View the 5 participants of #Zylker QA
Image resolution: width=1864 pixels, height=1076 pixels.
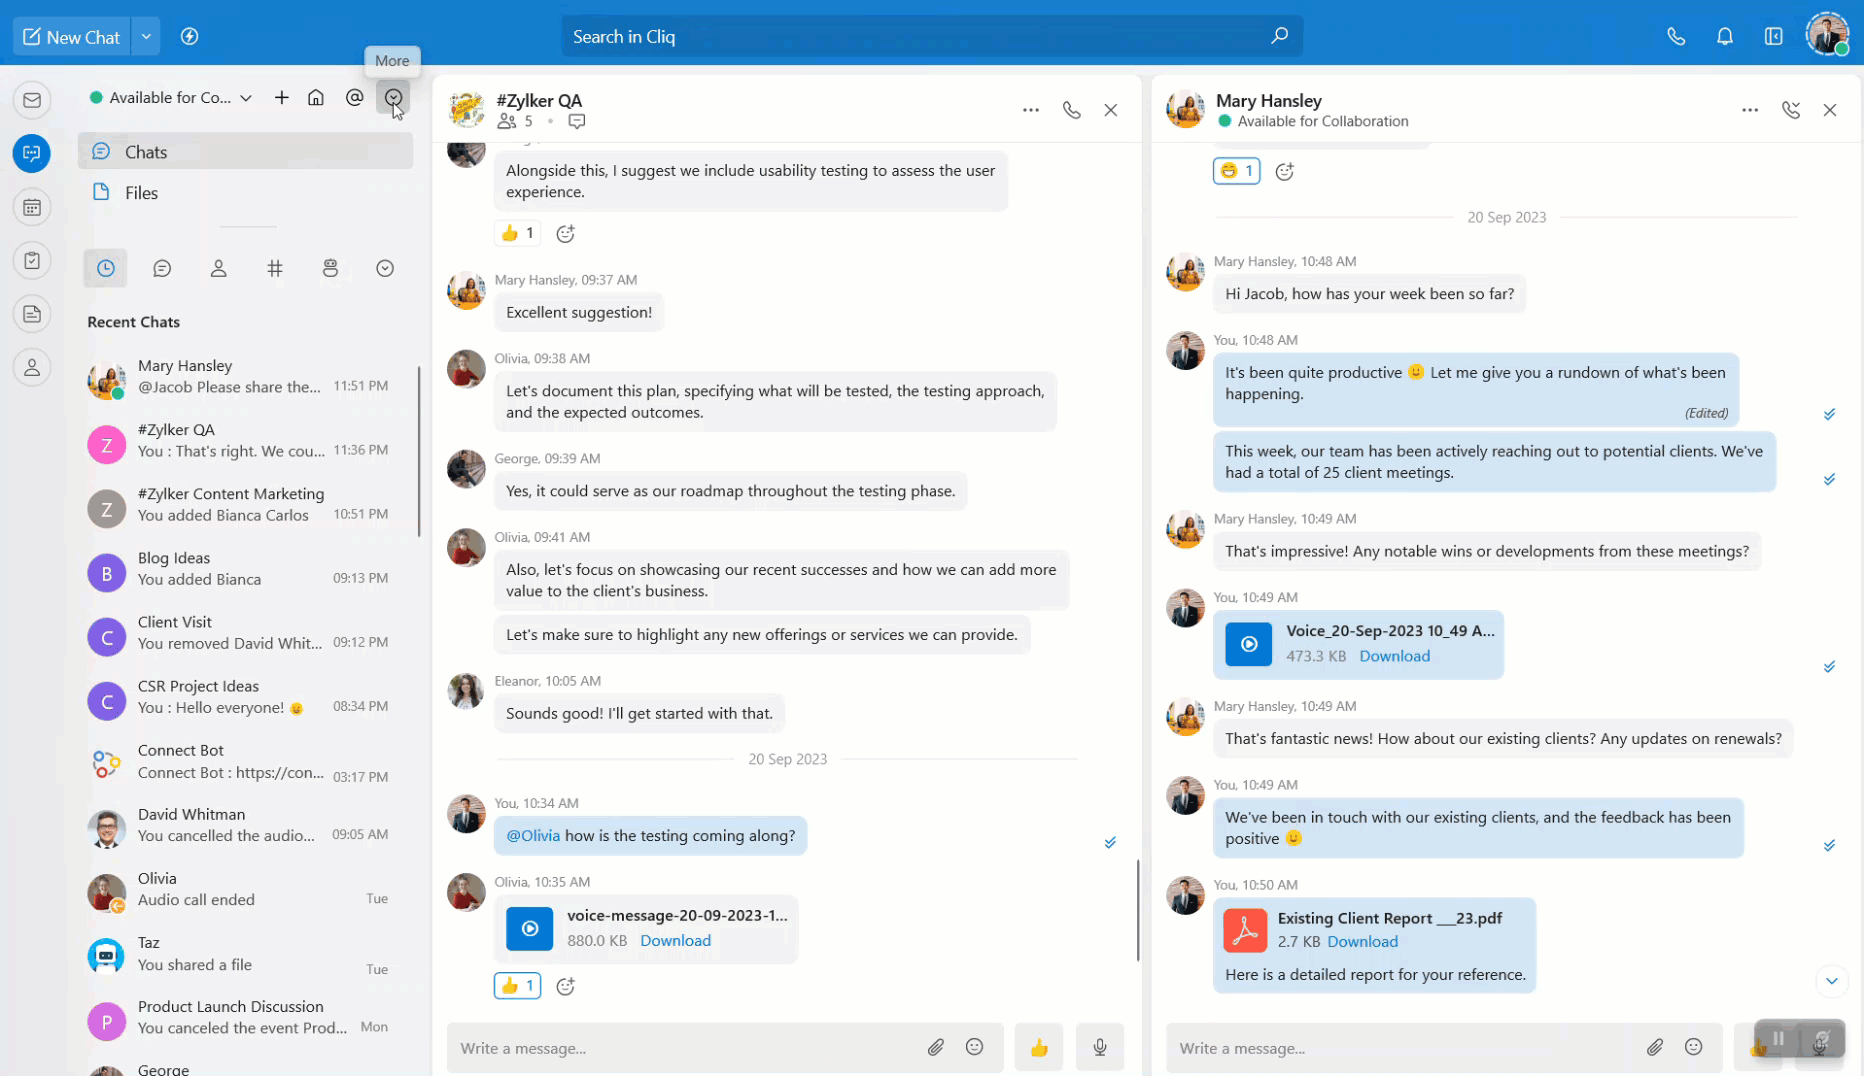(515, 121)
